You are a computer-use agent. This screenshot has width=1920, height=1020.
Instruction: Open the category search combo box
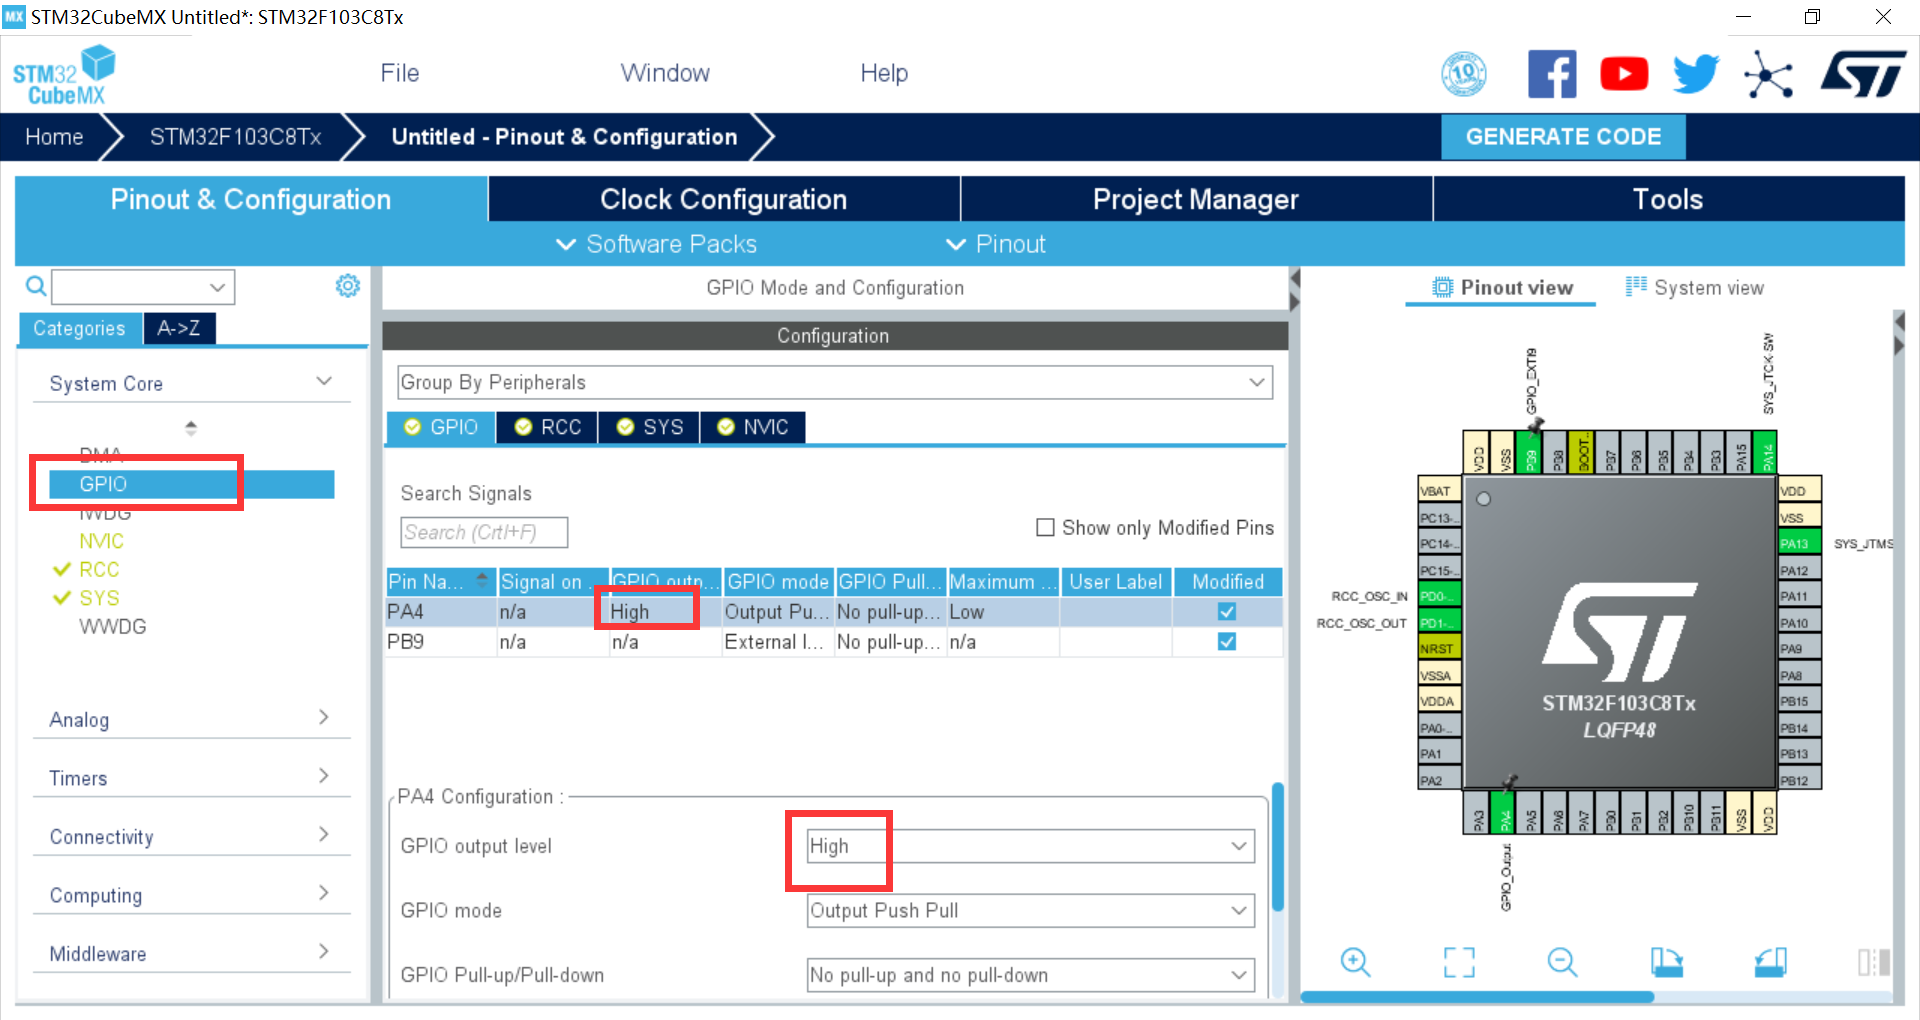143,287
